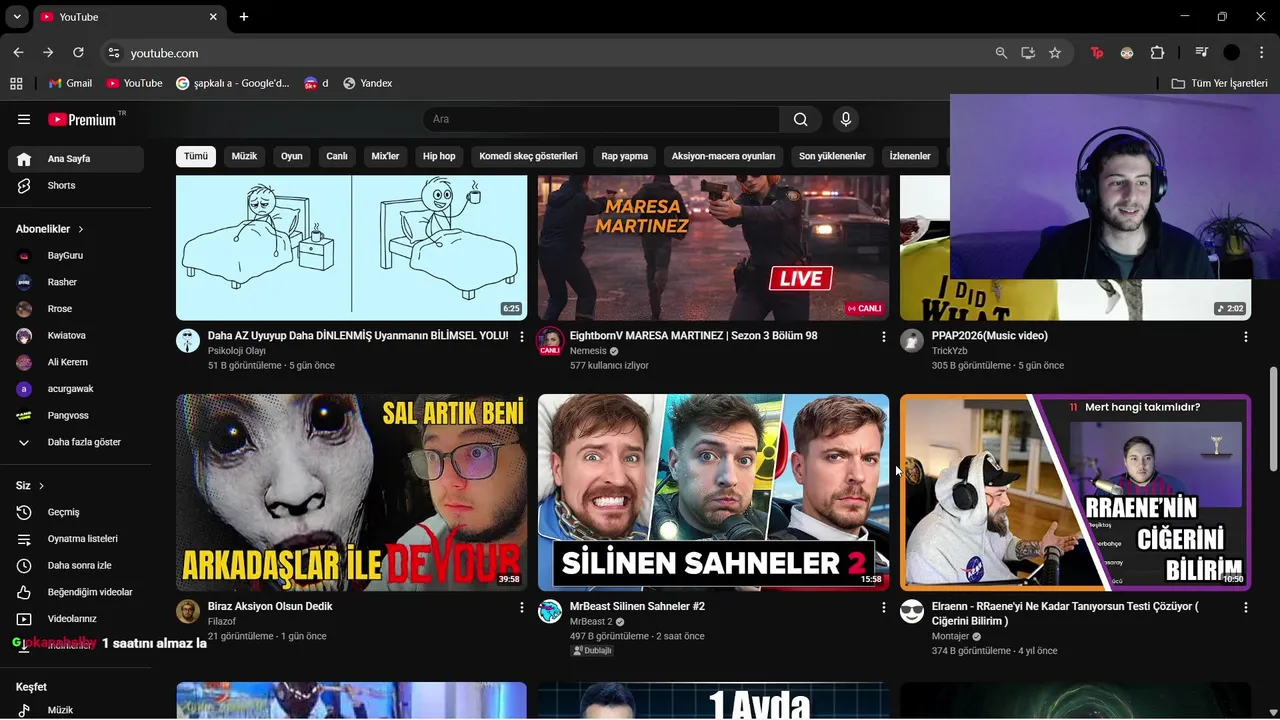Open Daha AZ Uyuyup video title

[358, 336]
